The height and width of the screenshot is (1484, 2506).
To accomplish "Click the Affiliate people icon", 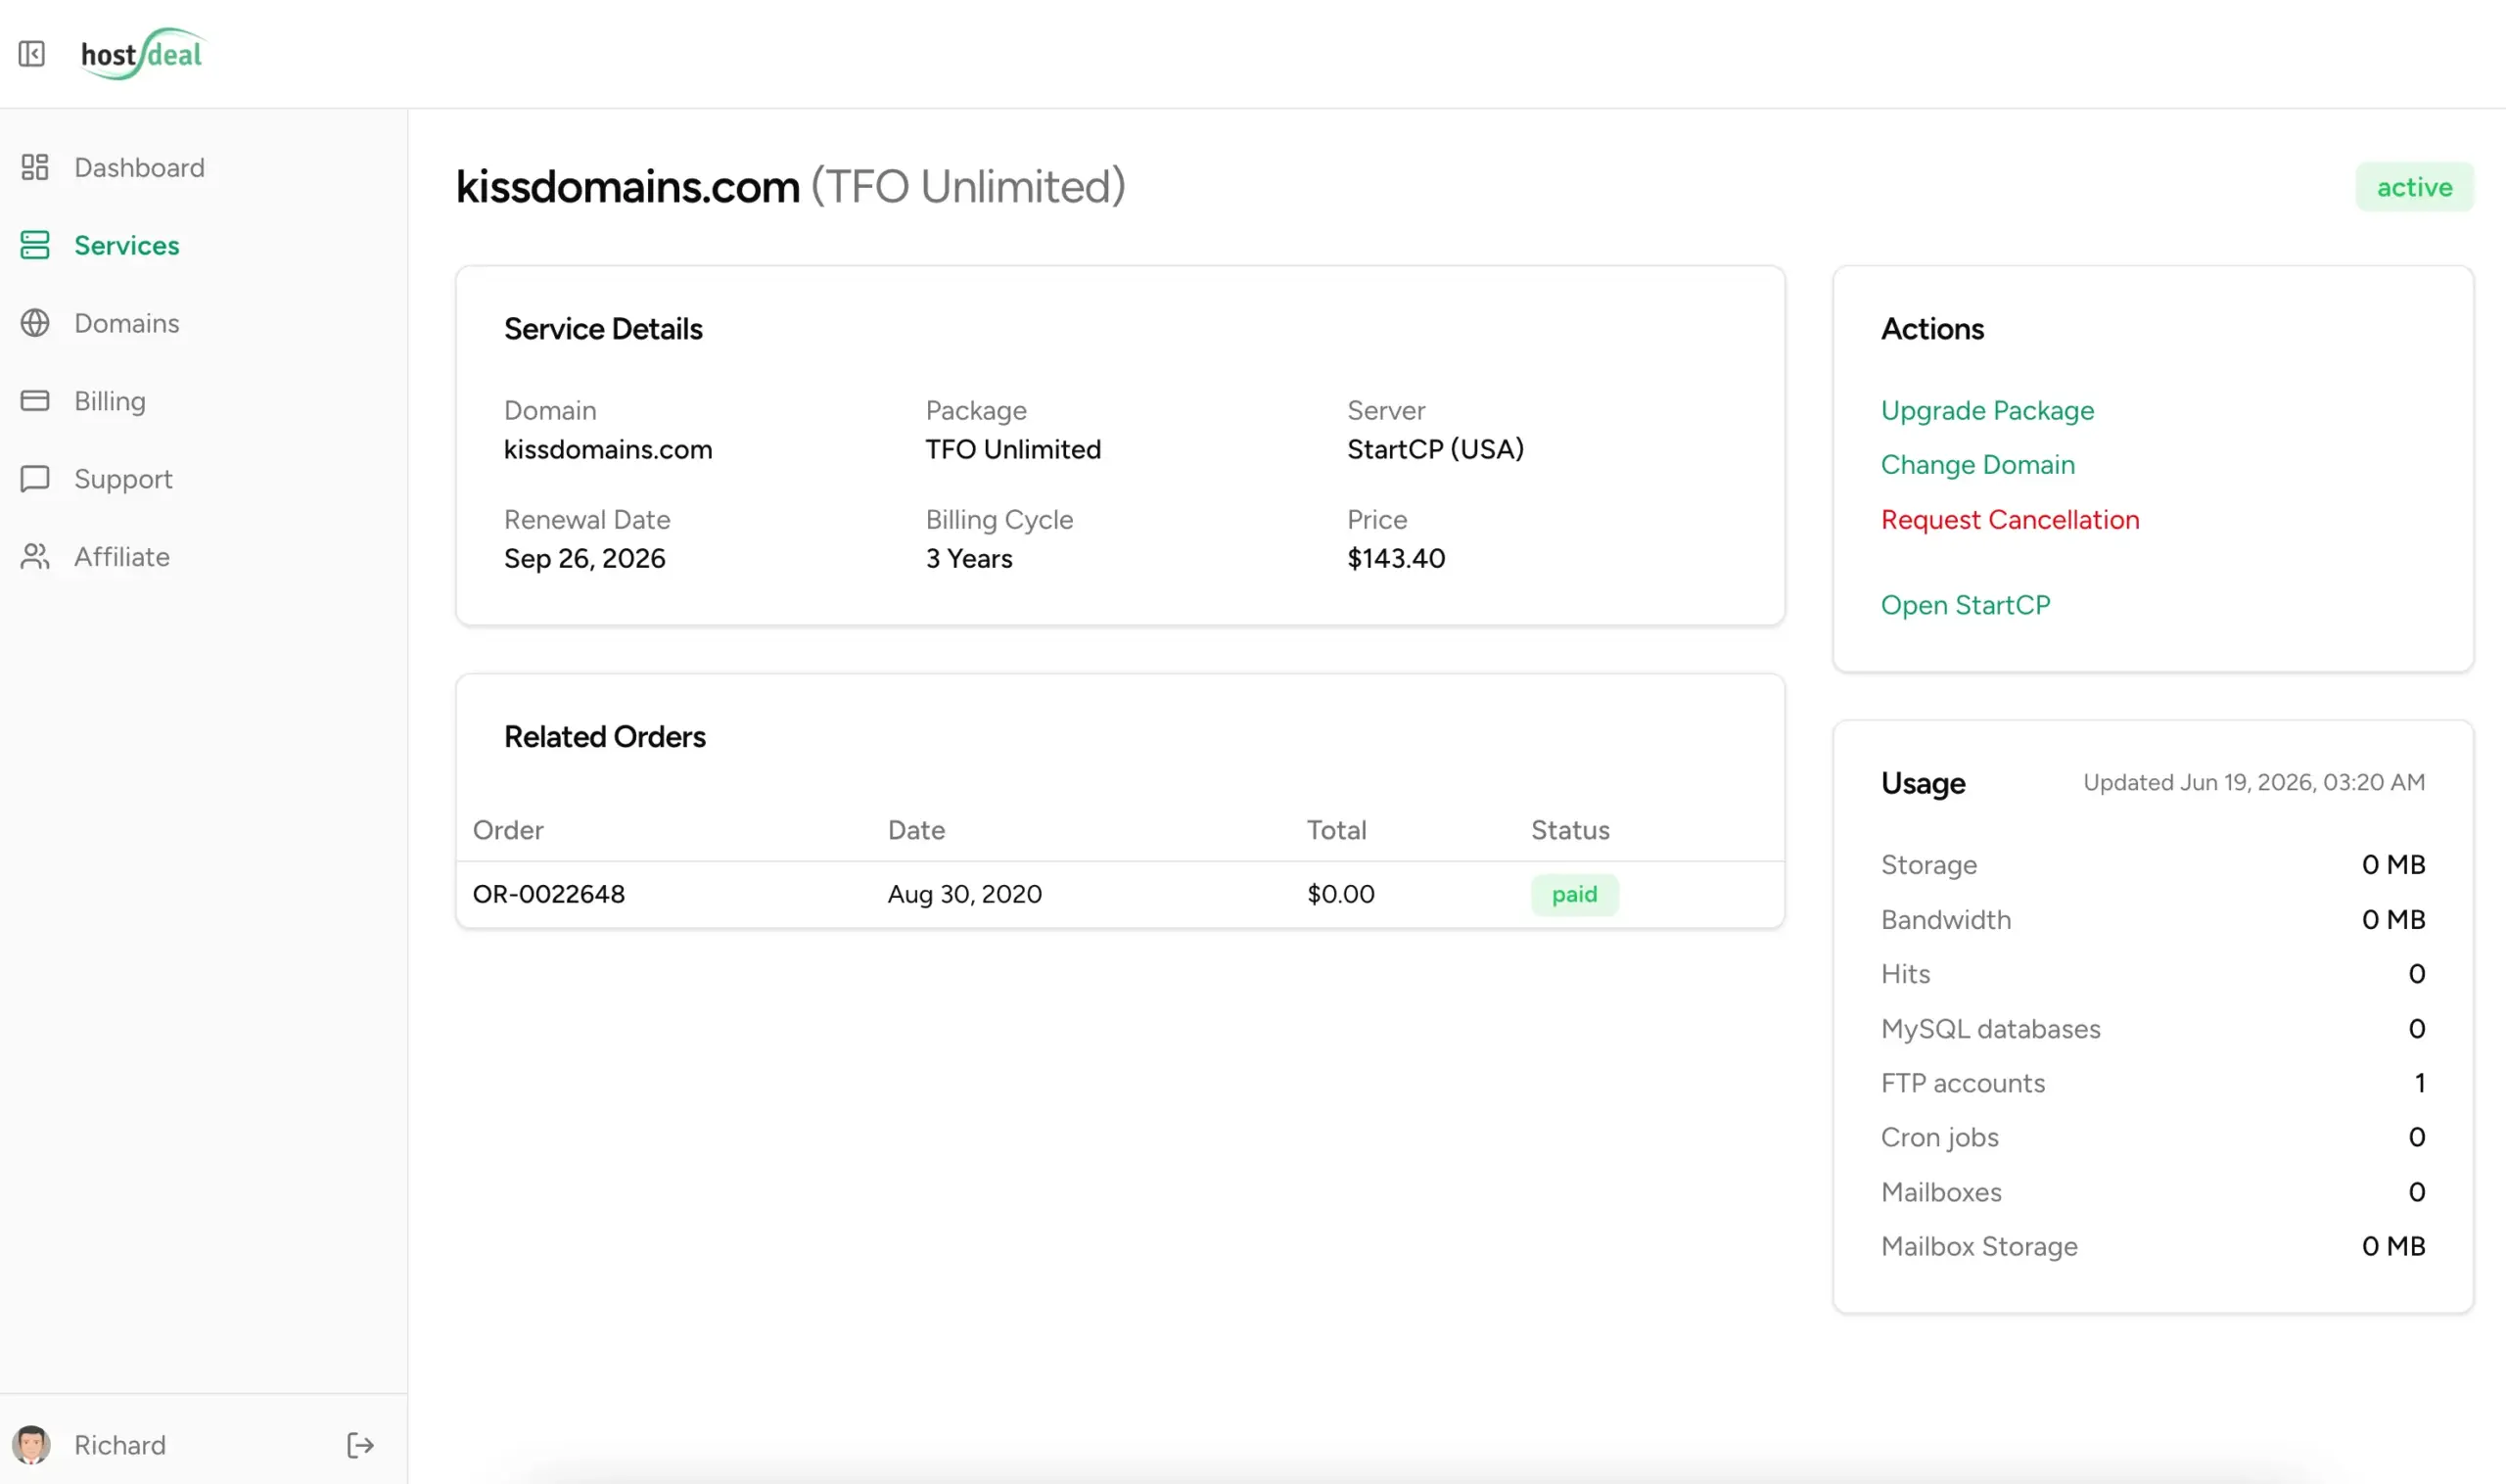I will pyautogui.click(x=35, y=557).
